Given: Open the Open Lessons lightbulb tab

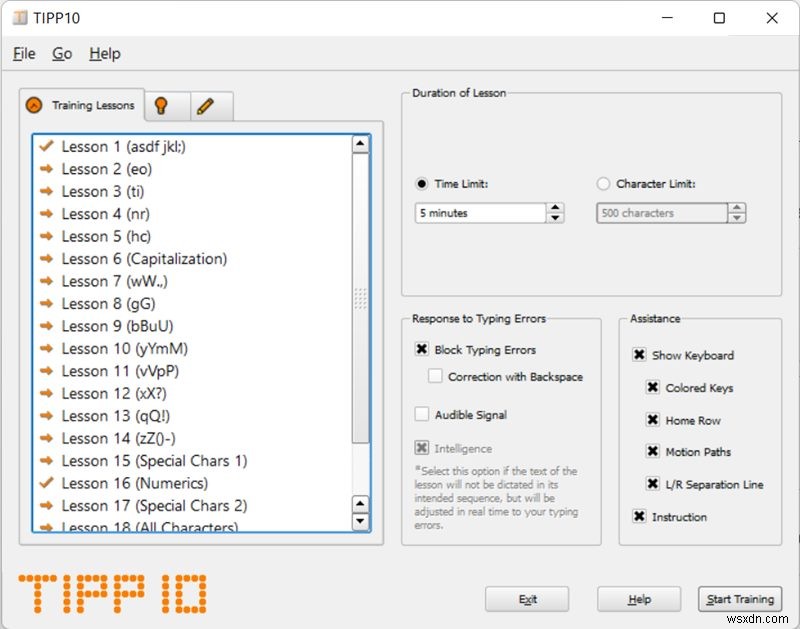Looking at the screenshot, I should [166, 106].
